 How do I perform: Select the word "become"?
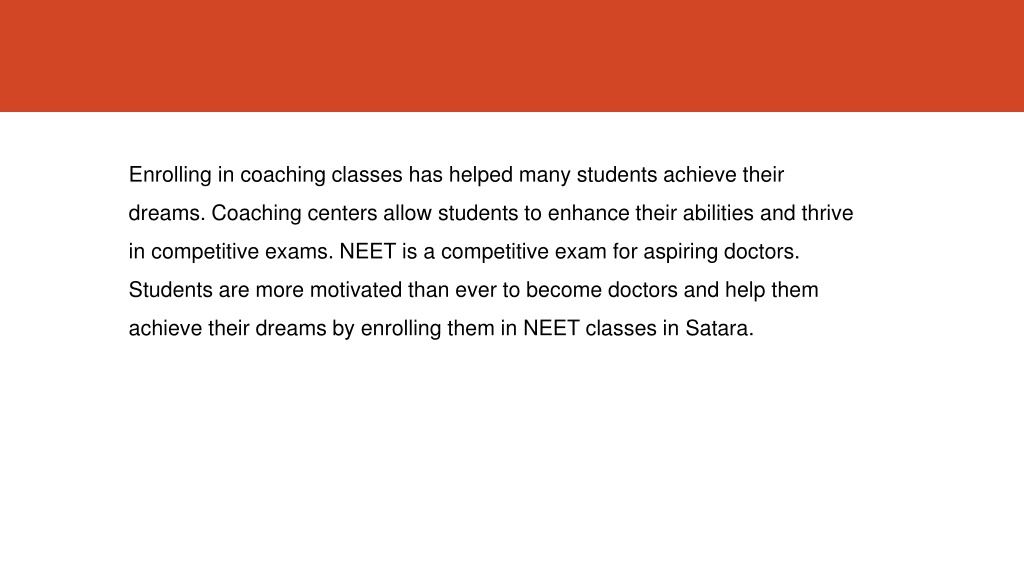click(564, 289)
